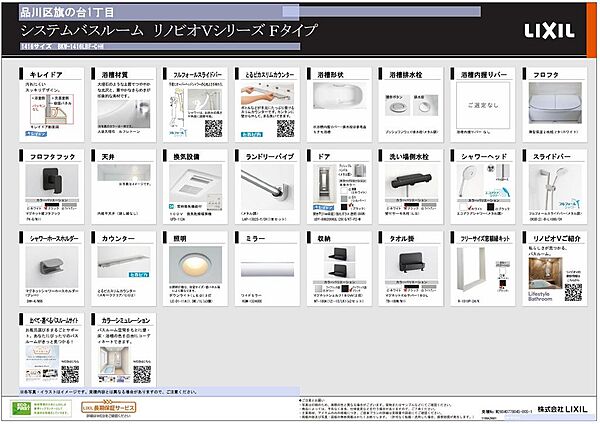Click the 'リノビオVご紹介' card title
Viewport: 600px width, 424px height.
(x=557, y=238)
